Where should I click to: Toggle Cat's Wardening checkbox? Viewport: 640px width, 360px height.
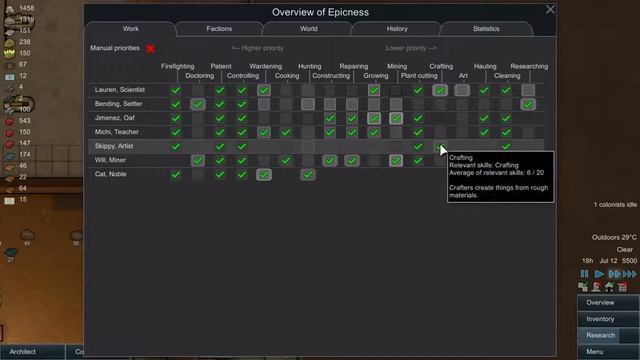264,175
